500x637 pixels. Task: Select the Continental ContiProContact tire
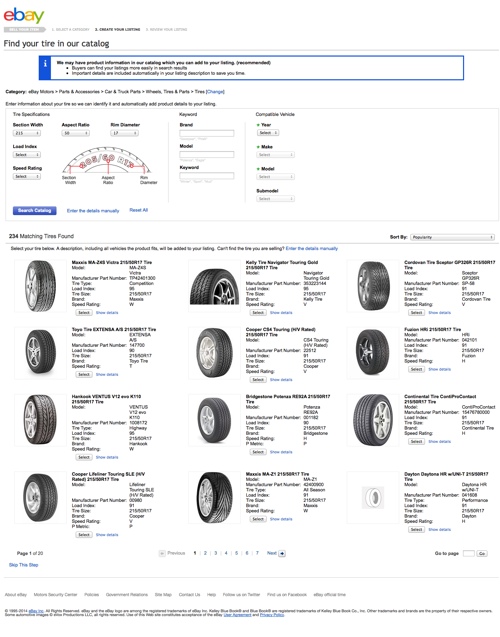pos(416,442)
